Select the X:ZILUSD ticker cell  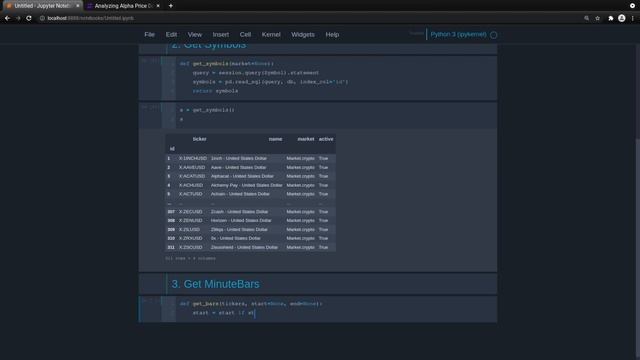[x=189, y=229]
